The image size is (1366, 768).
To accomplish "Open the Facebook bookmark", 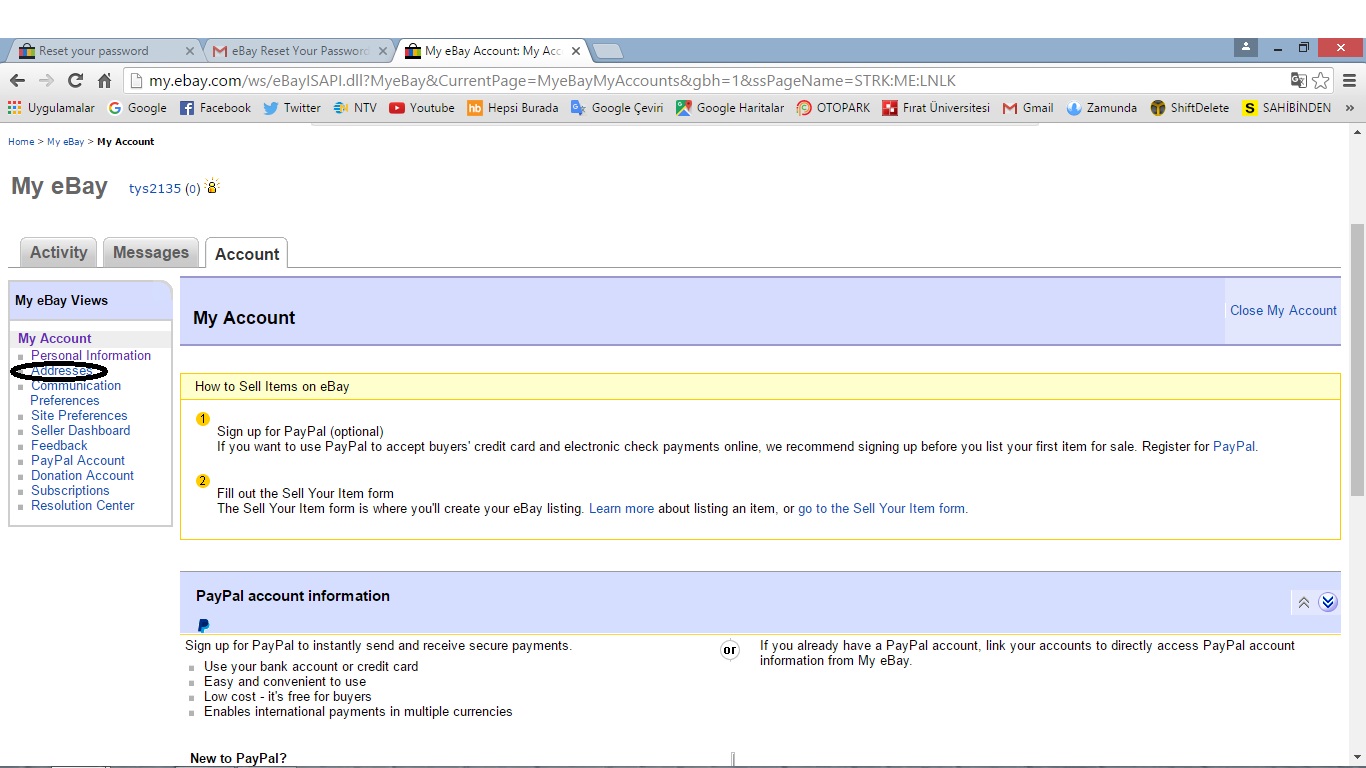I will pyautogui.click(x=215, y=108).
